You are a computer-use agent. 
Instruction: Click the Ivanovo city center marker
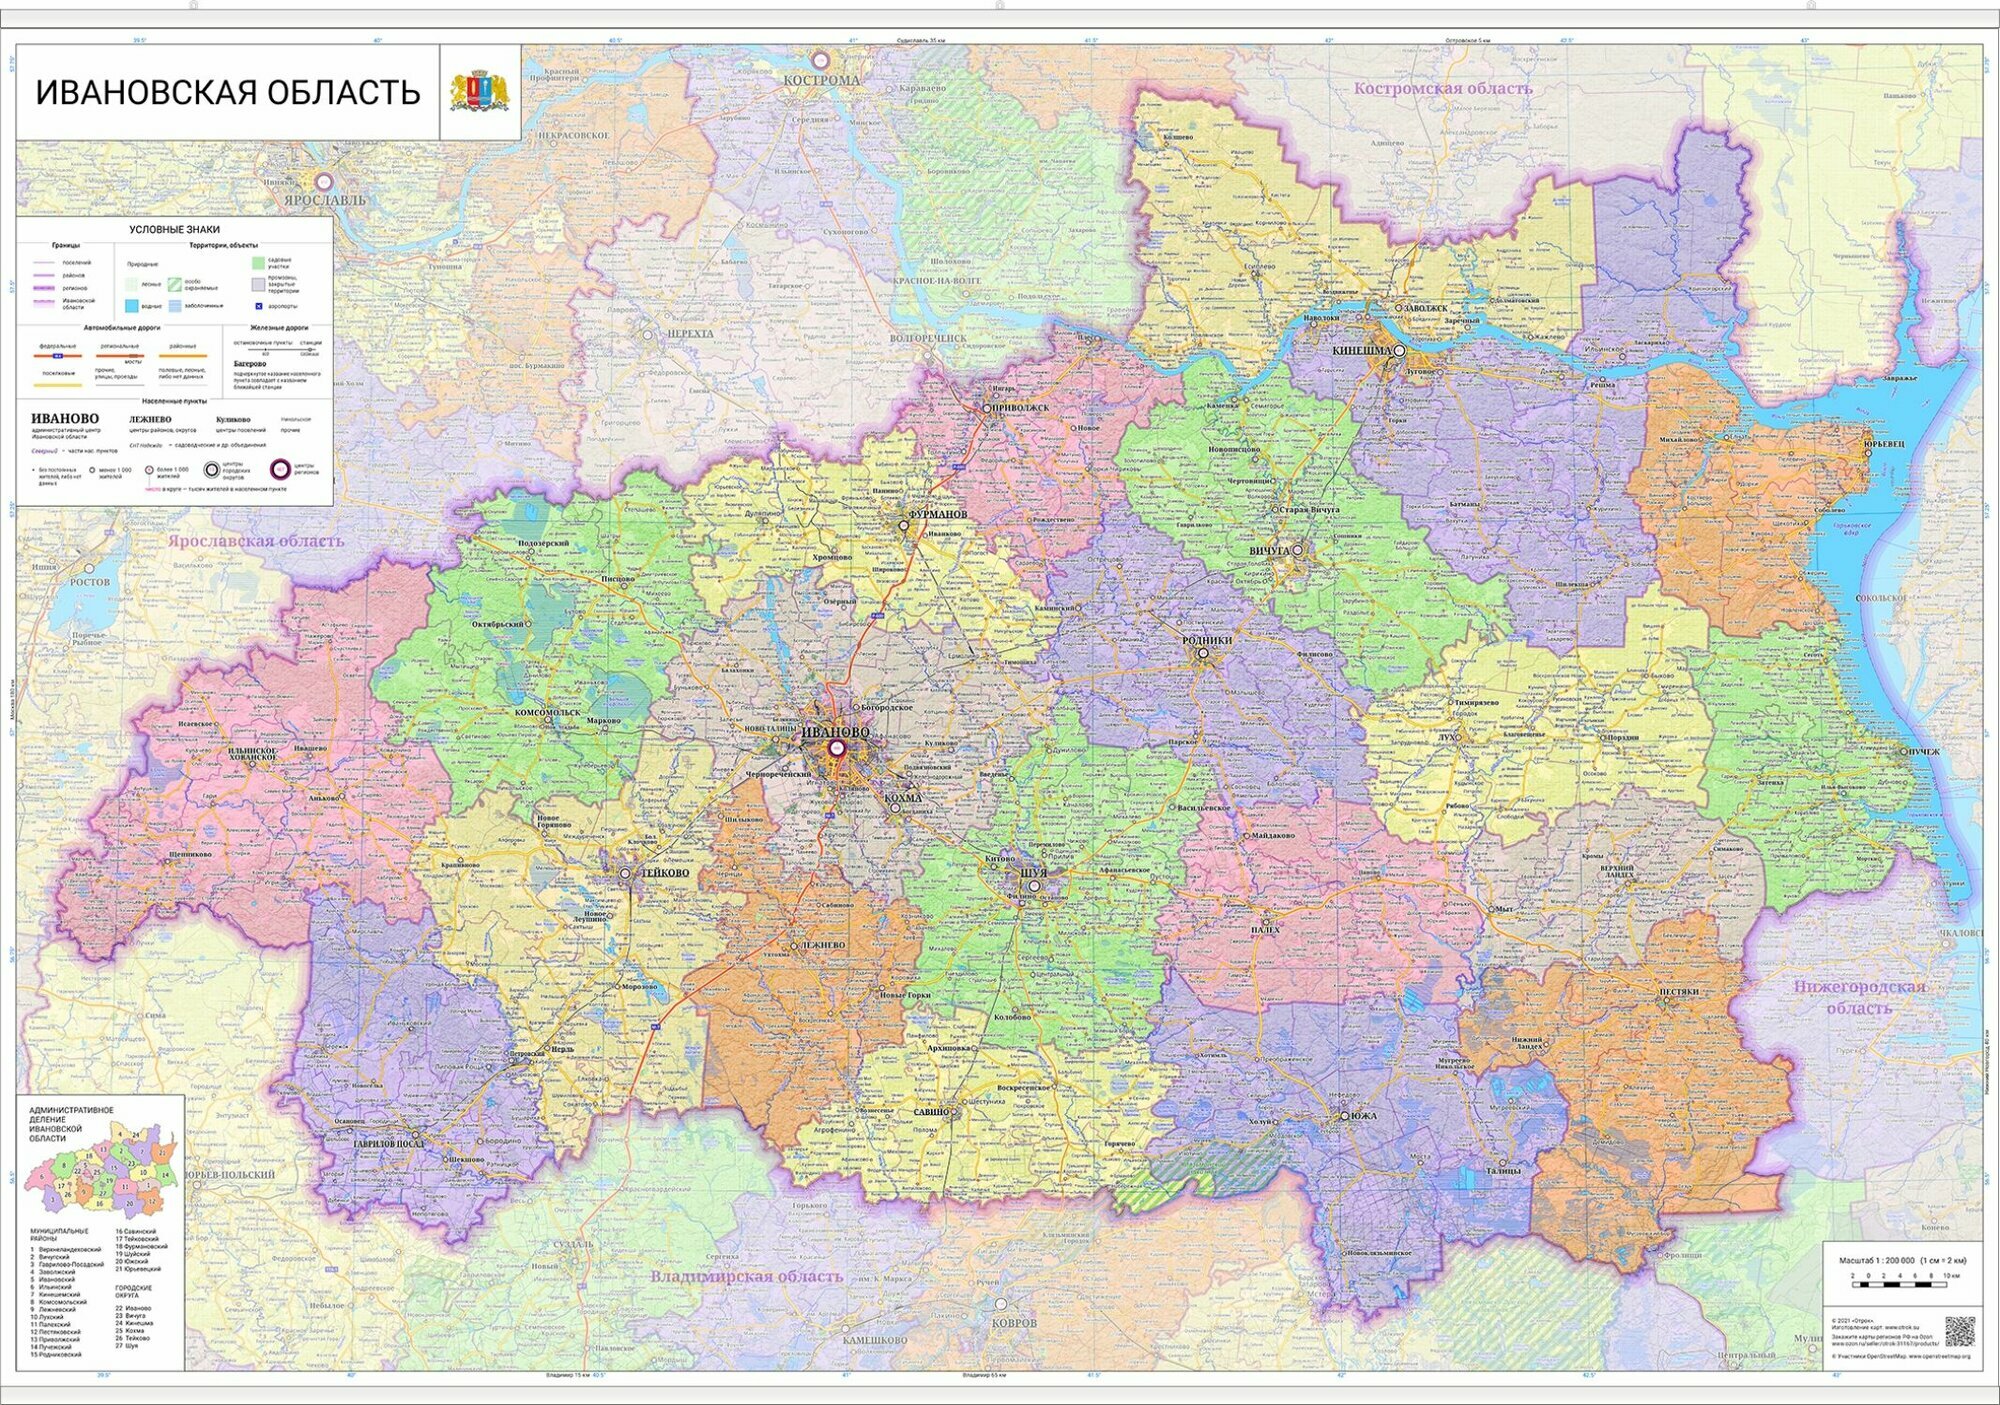click(836, 747)
